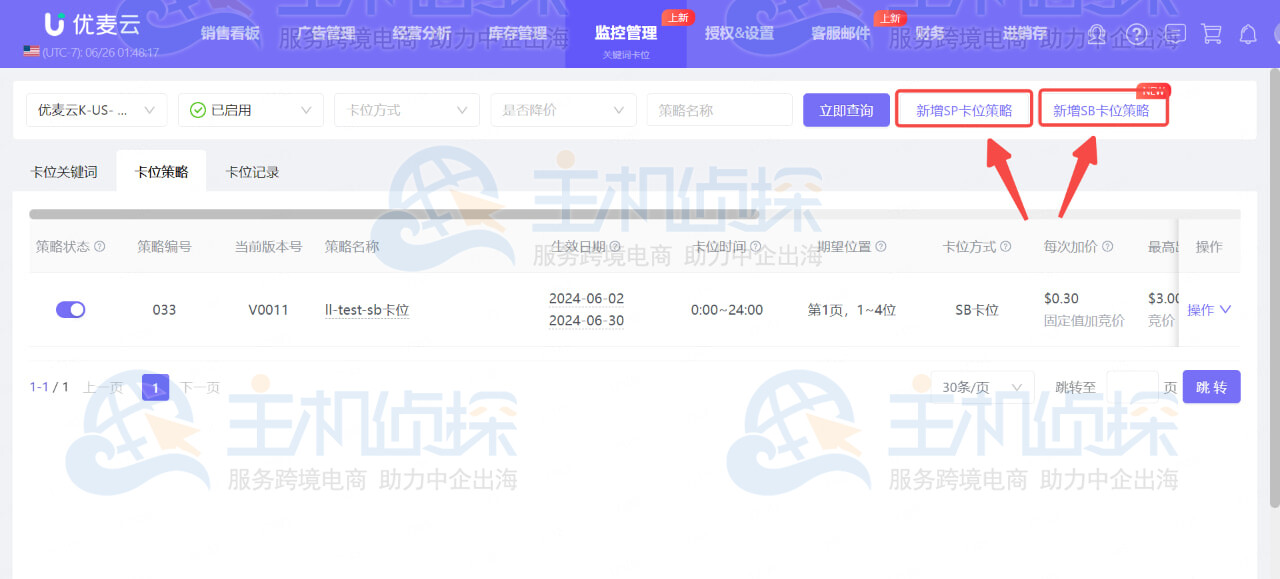The image size is (1280, 579).
Task: Open the 卡位方式 filter dropdown
Action: pyautogui.click(x=406, y=110)
